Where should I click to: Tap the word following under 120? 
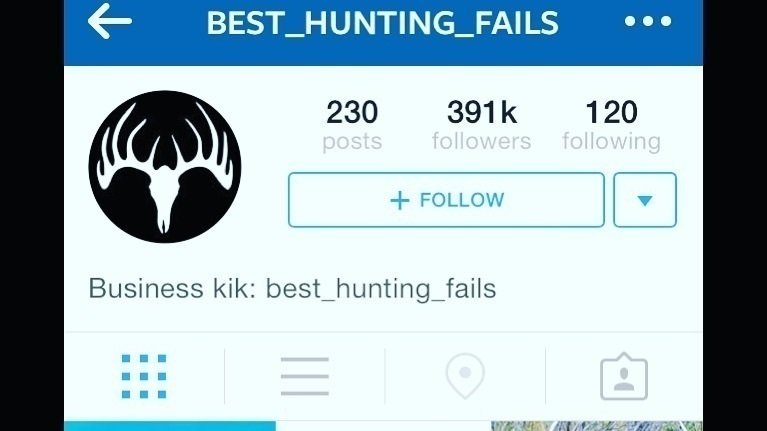click(611, 142)
